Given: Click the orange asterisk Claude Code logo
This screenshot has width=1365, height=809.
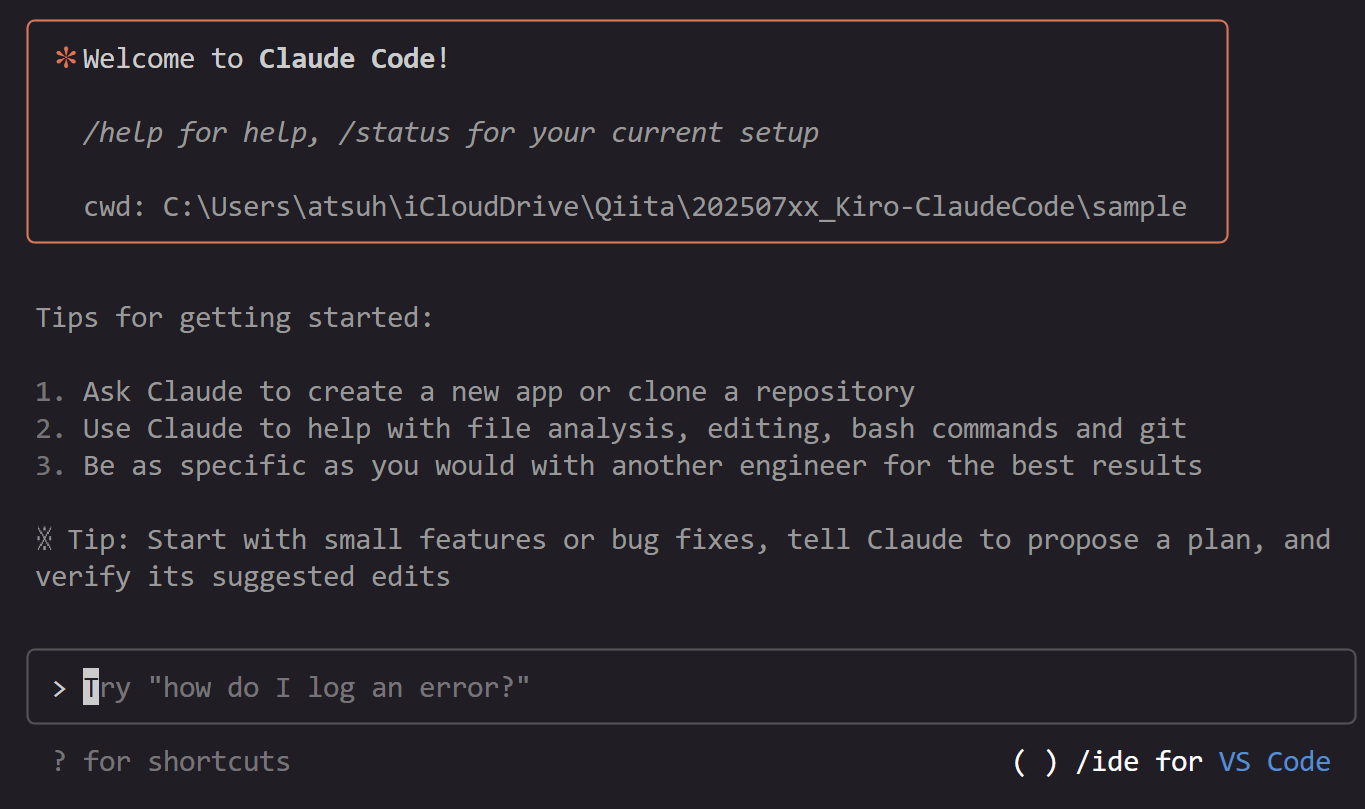Looking at the screenshot, I should (63, 58).
